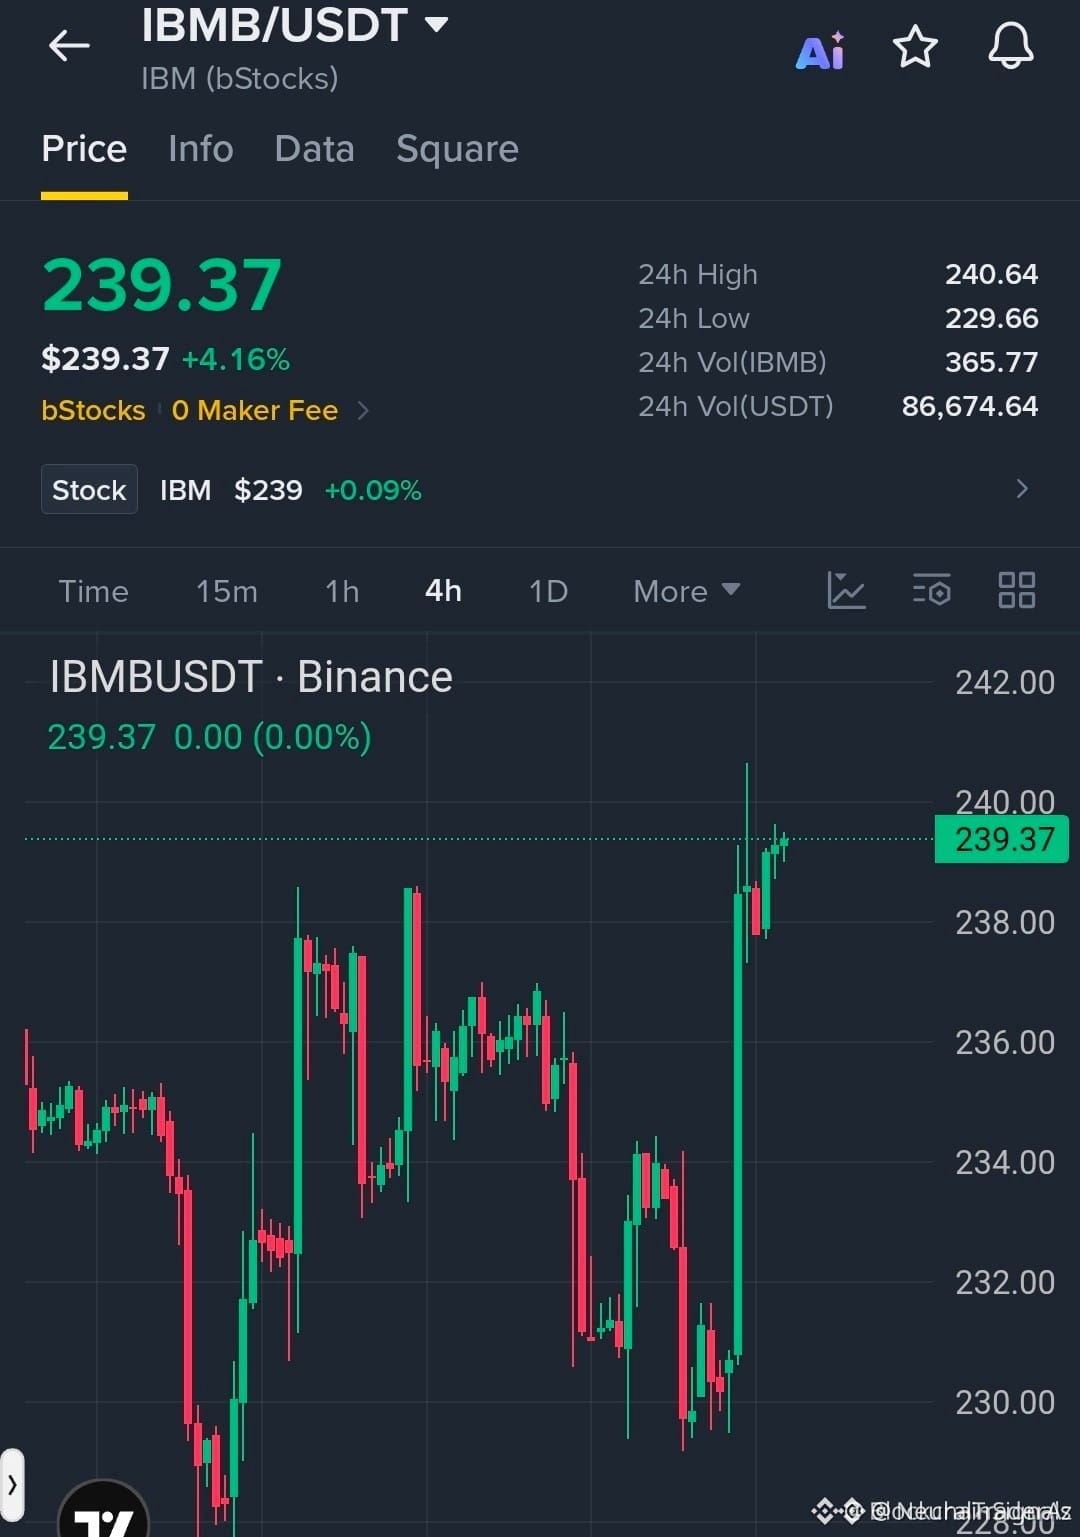Select the 1D chart interval
Image resolution: width=1080 pixels, height=1537 pixels.
pos(548,591)
